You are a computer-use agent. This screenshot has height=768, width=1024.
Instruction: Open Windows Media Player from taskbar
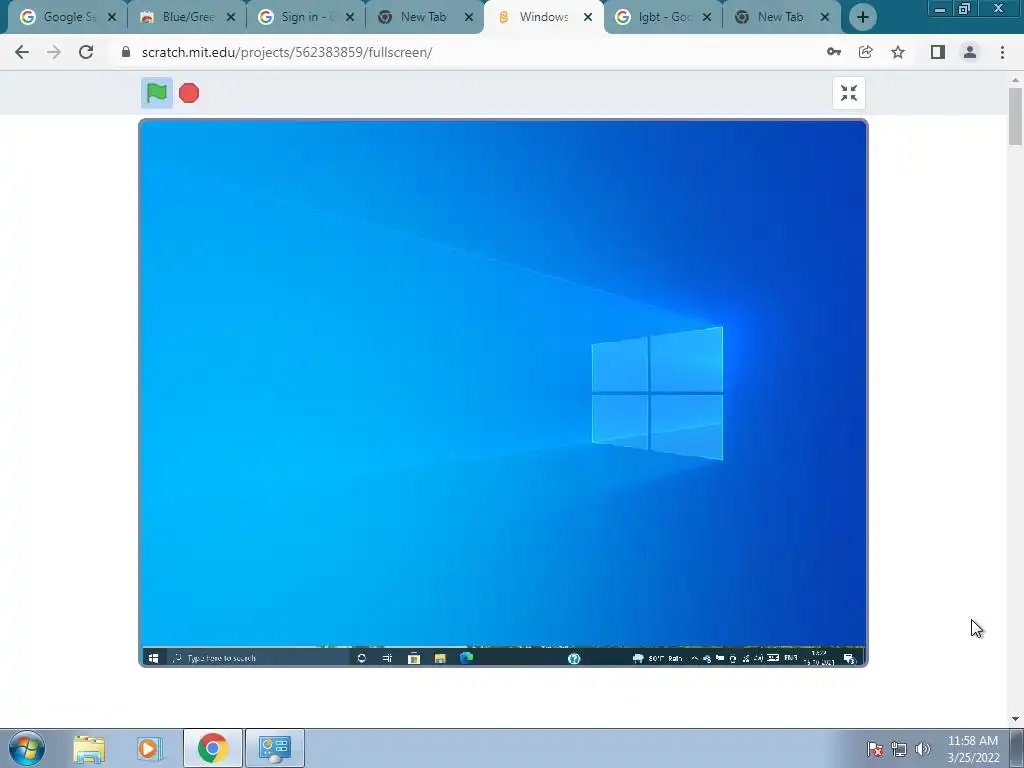(x=150, y=748)
